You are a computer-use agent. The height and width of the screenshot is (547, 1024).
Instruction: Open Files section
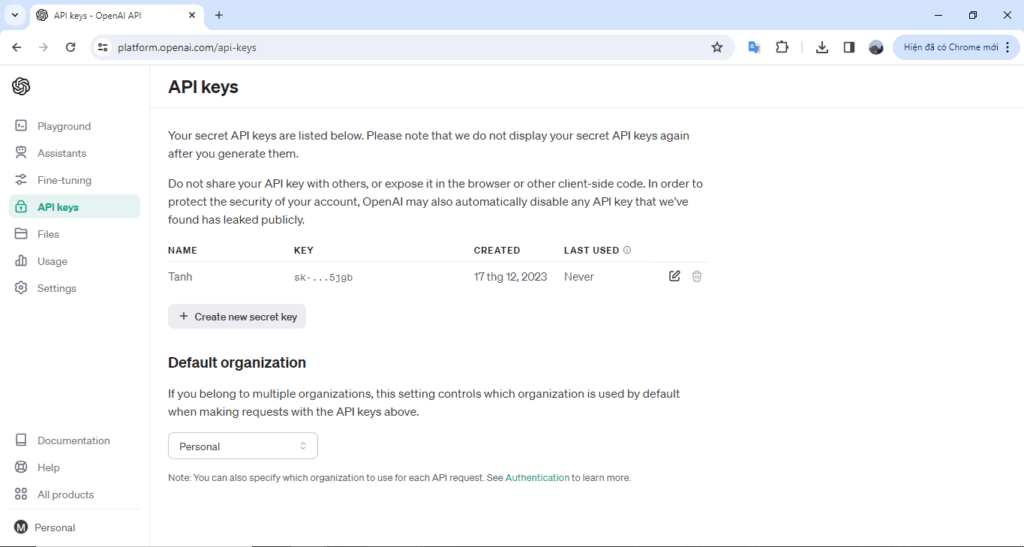[x=48, y=234]
